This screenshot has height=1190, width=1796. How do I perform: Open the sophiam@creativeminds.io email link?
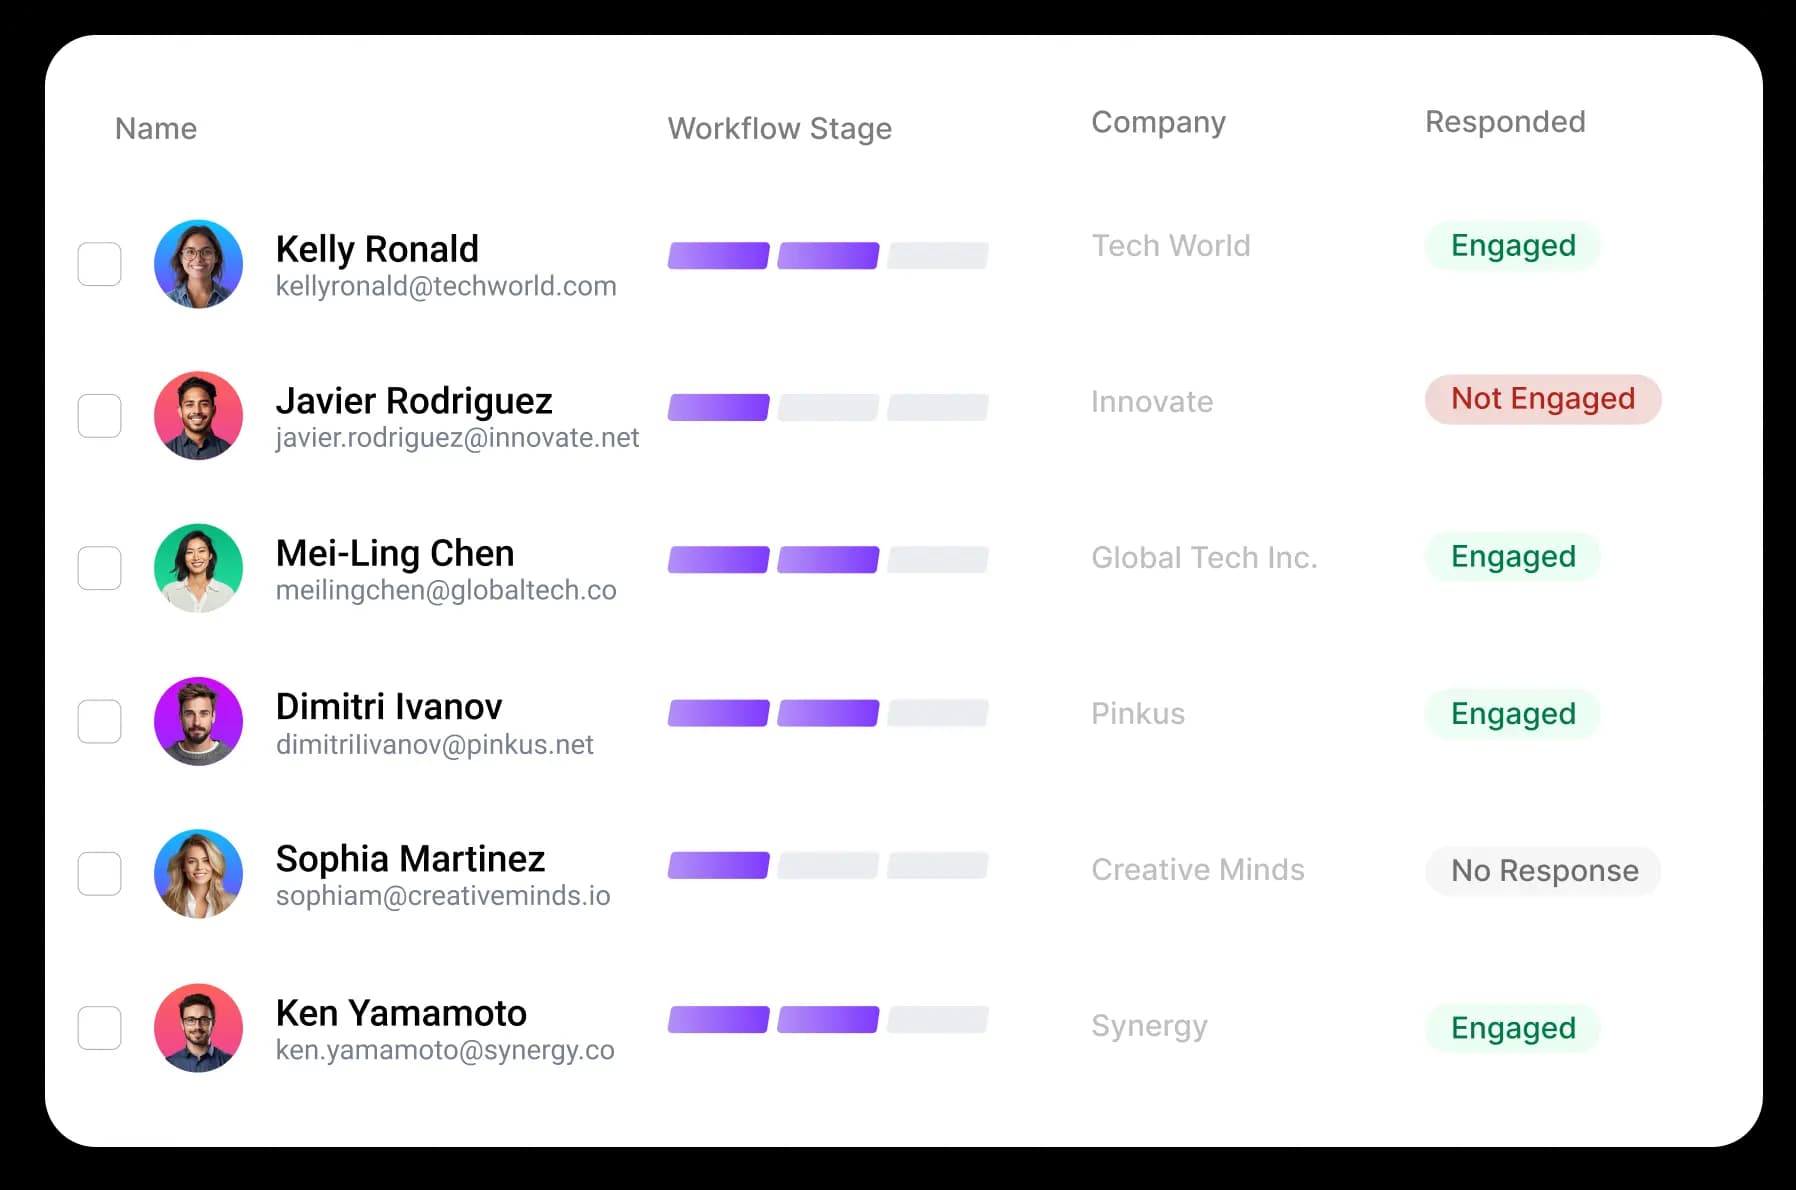tap(443, 896)
